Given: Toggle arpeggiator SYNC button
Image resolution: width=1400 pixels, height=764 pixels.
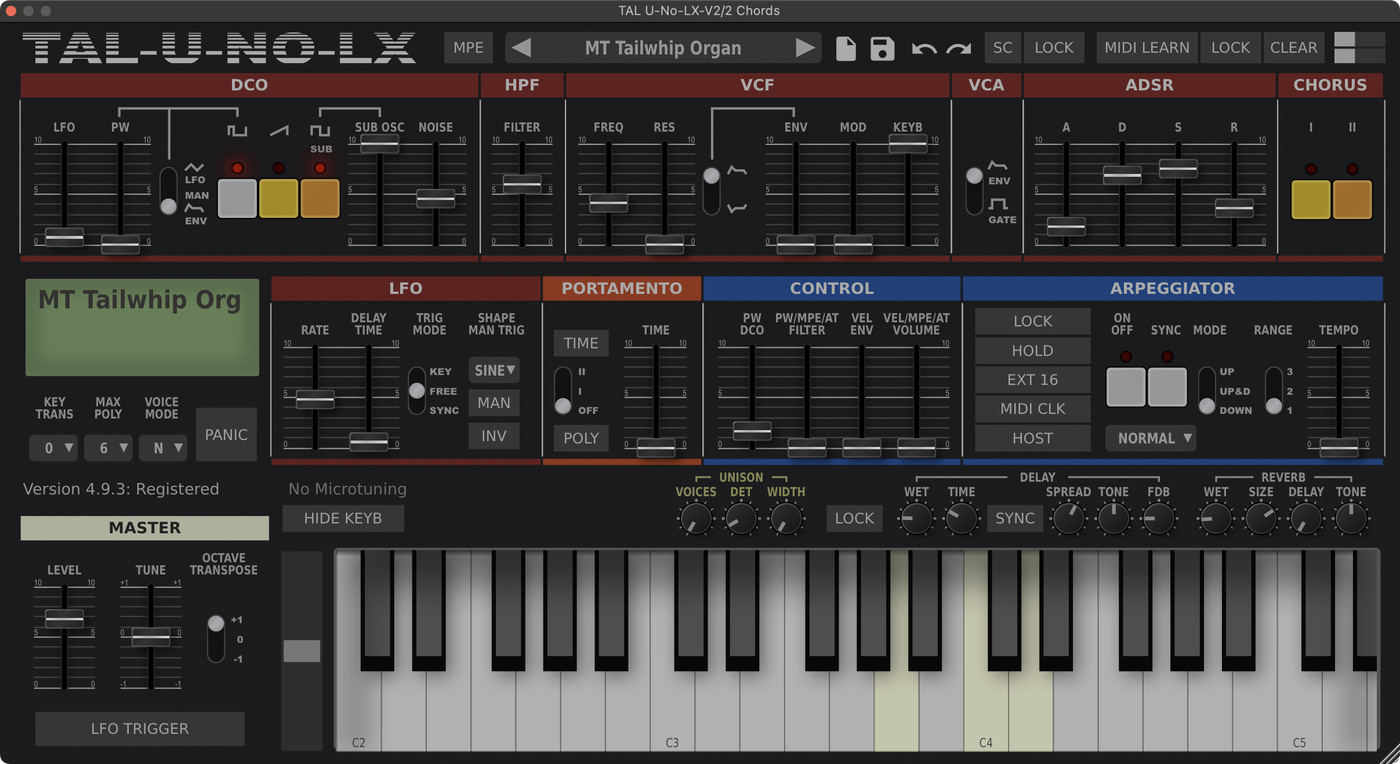Looking at the screenshot, I should tap(1167, 386).
